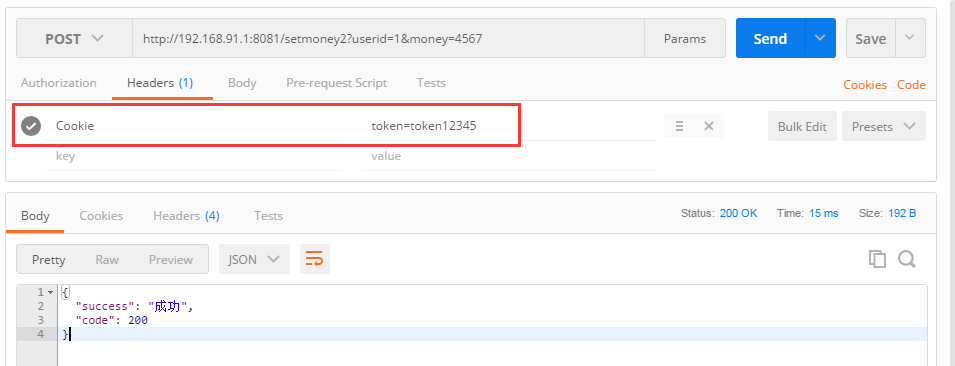The height and width of the screenshot is (366, 955).
Task: Click the Cookie row reorder handle icon
Action: pos(680,126)
